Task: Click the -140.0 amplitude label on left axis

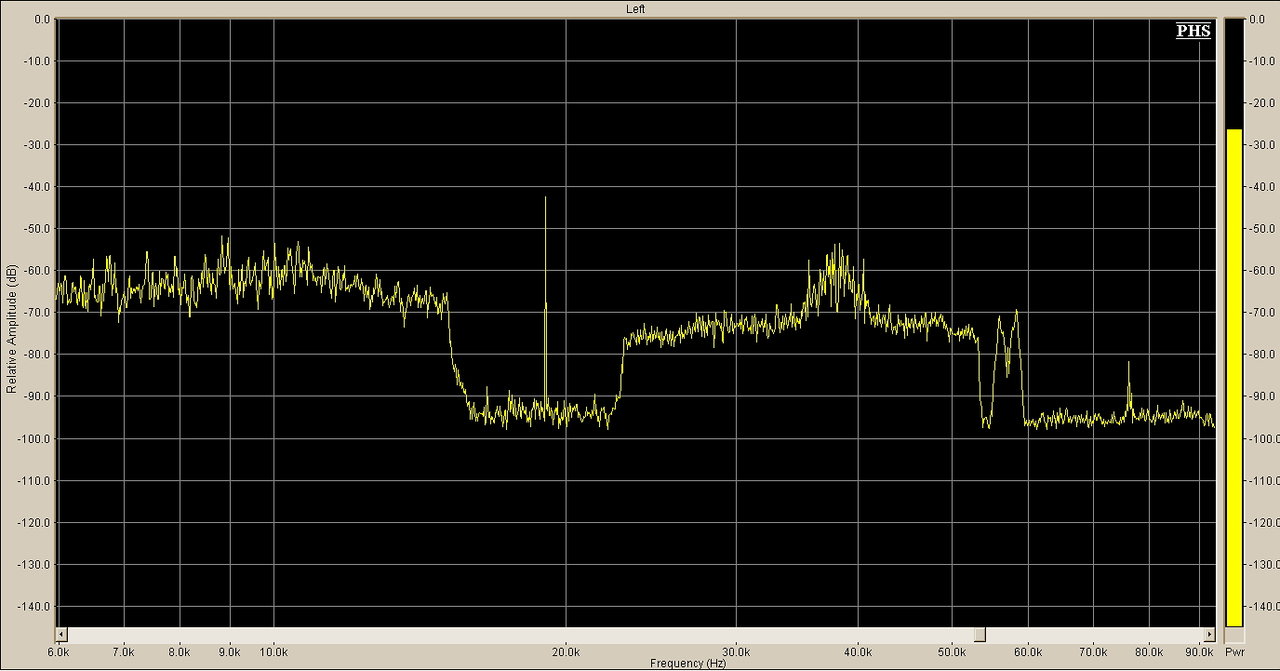Action: point(34,607)
